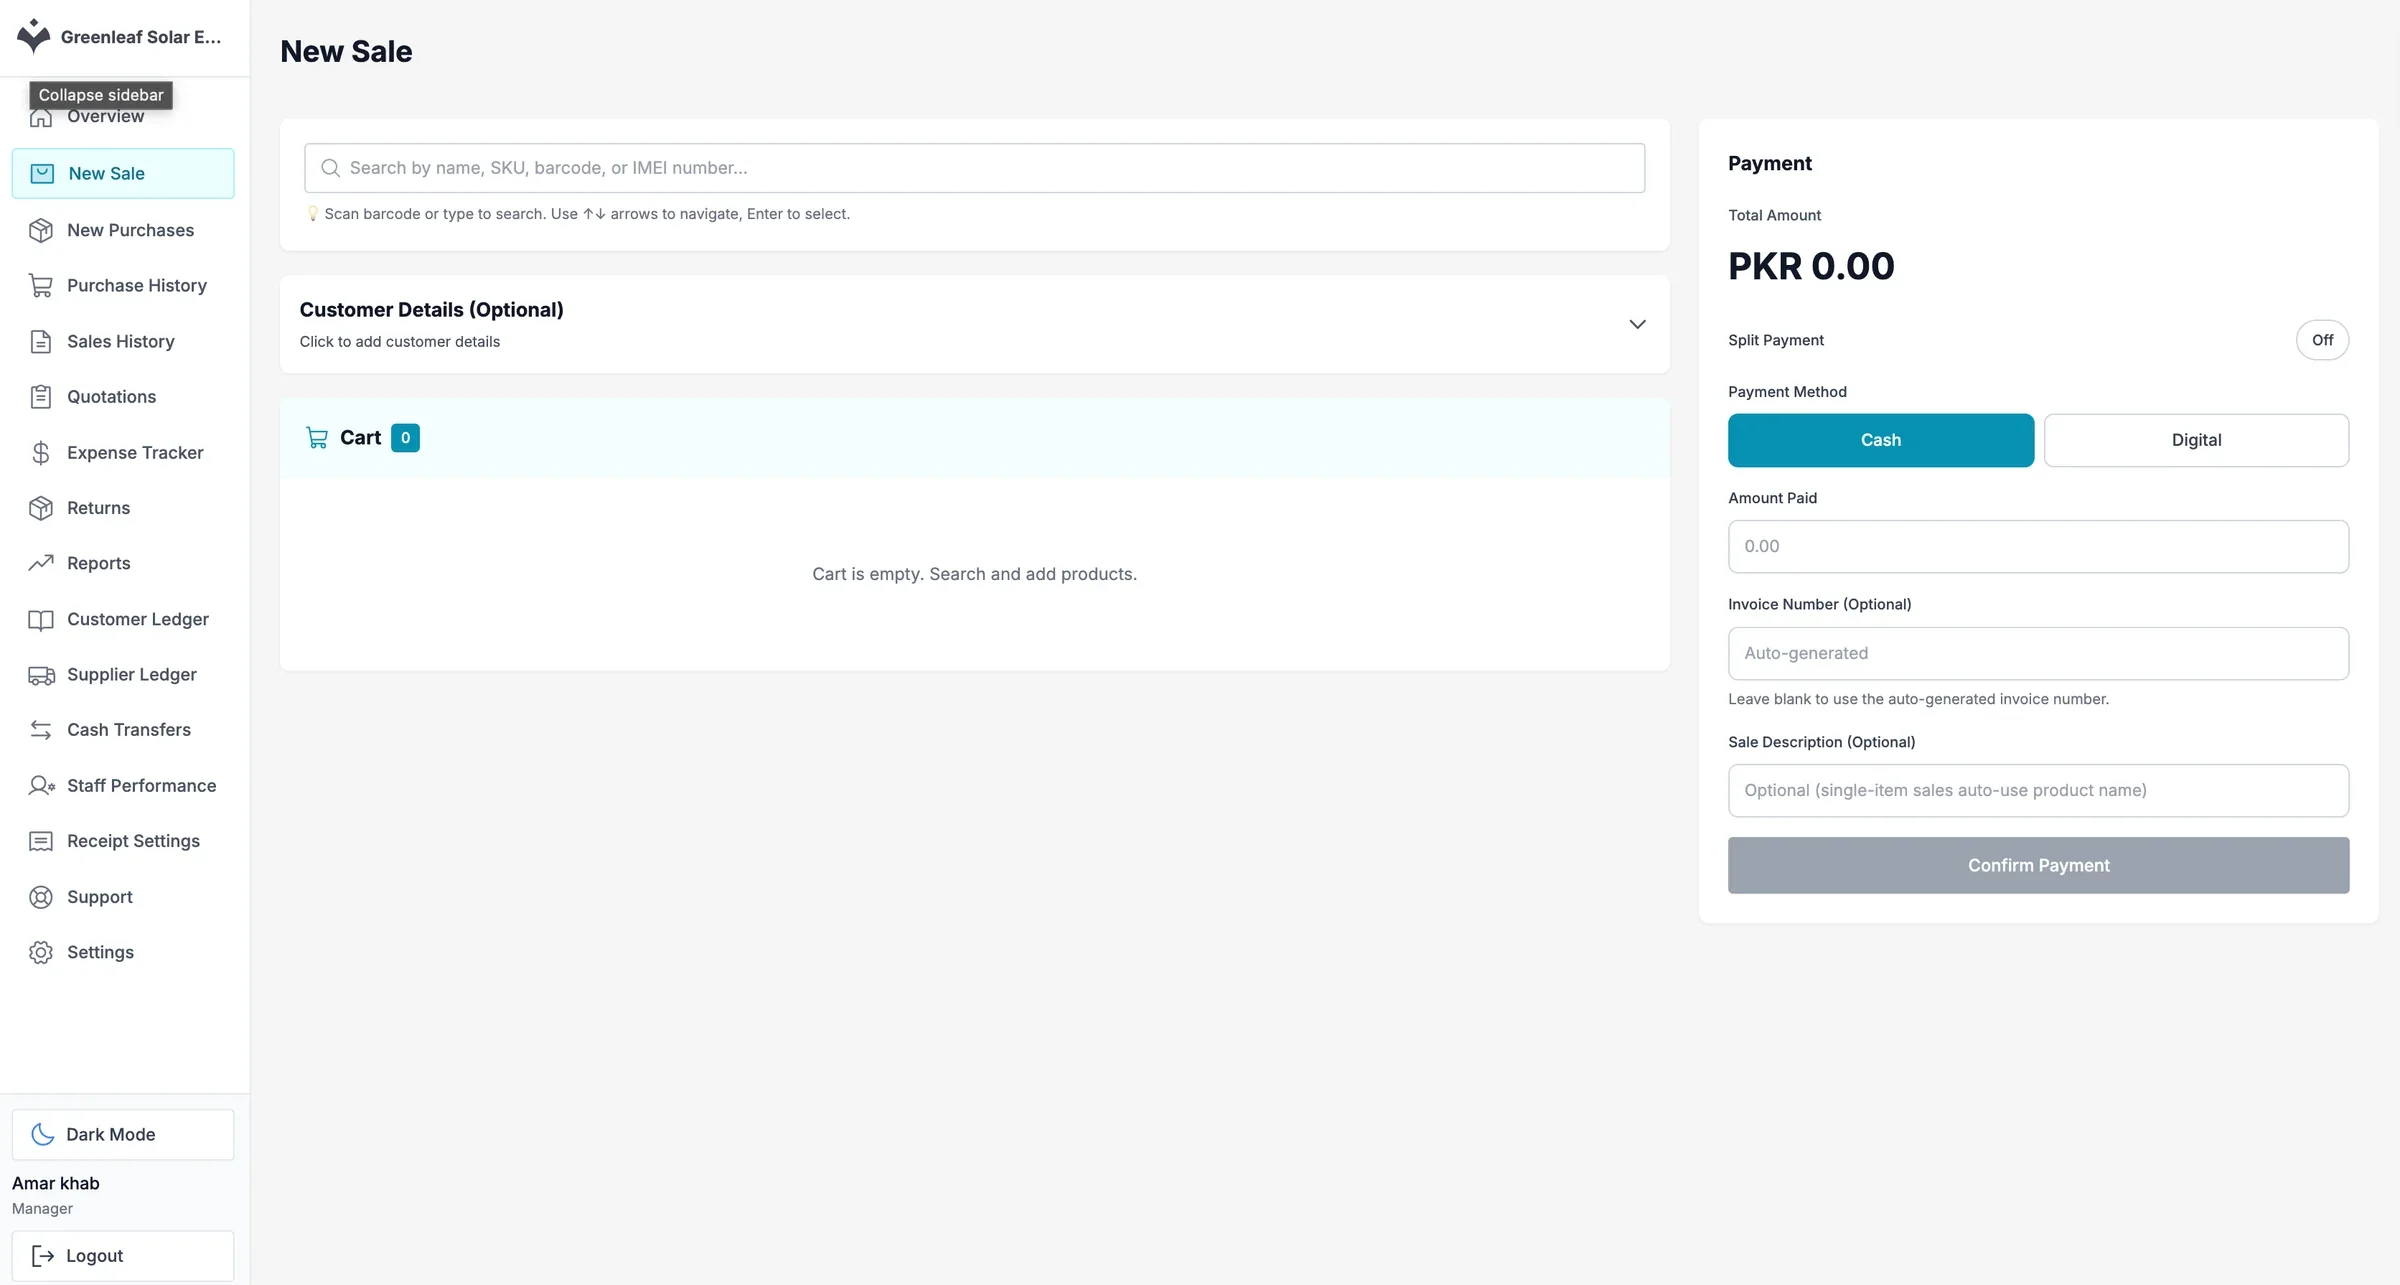The width and height of the screenshot is (2400, 1285).
Task: Navigate to Cash Transfers
Action: point(123,730)
